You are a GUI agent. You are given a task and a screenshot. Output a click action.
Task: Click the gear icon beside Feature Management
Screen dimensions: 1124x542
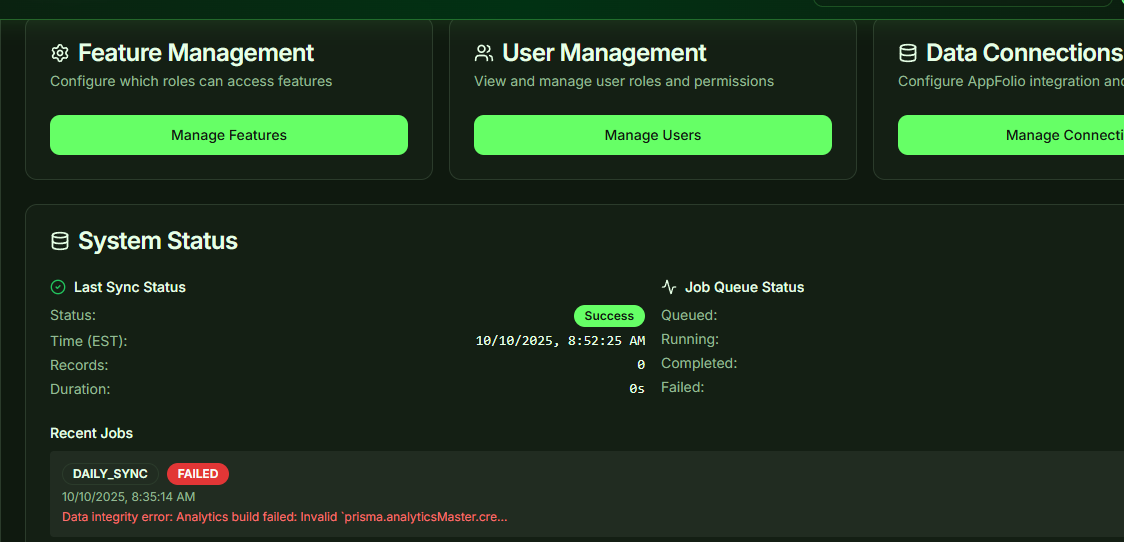coord(60,53)
